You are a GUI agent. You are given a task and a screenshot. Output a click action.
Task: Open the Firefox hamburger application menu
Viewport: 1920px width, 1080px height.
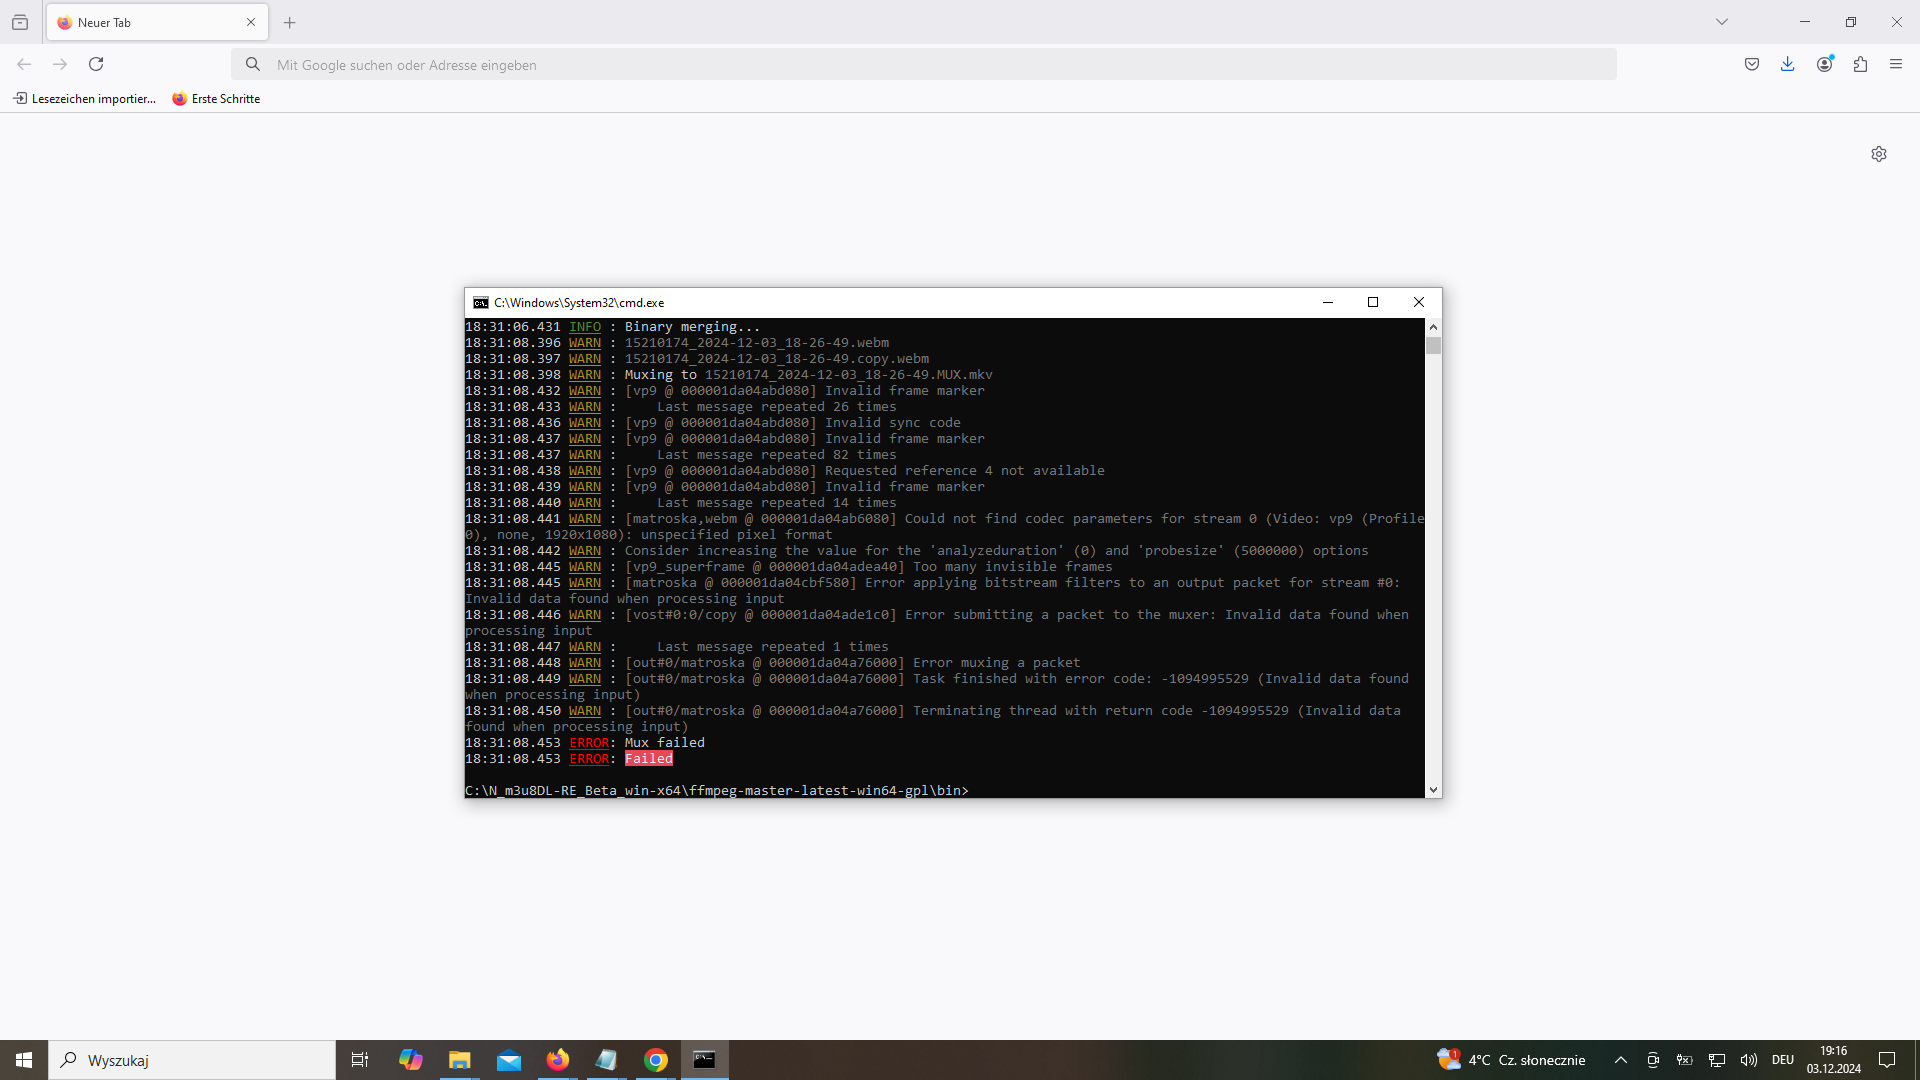(1896, 64)
